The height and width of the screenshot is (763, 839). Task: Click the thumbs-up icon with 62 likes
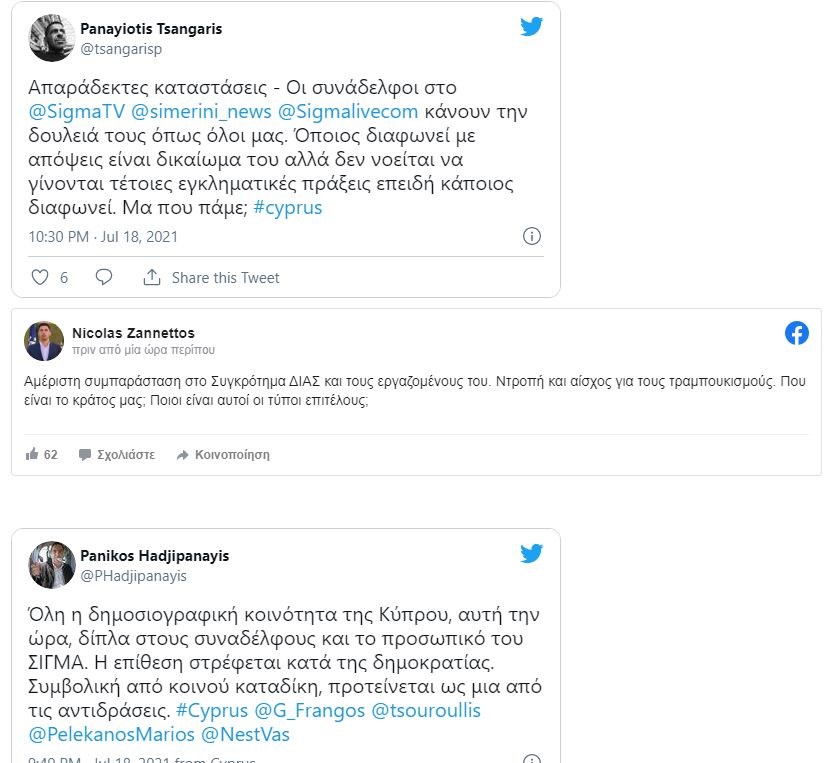[32, 454]
